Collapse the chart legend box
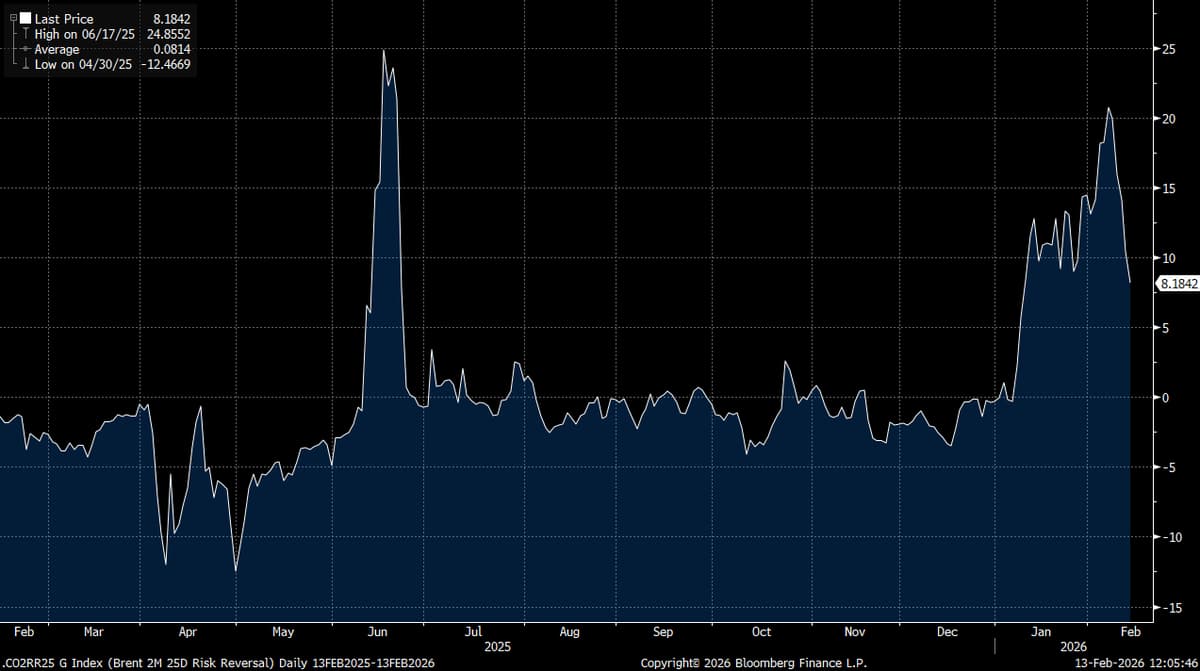The image size is (1200, 671). (13, 17)
